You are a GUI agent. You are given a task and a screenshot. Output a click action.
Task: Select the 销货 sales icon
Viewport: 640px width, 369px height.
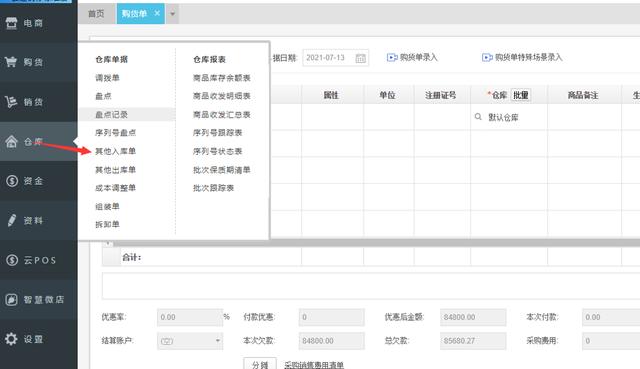(x=11, y=102)
